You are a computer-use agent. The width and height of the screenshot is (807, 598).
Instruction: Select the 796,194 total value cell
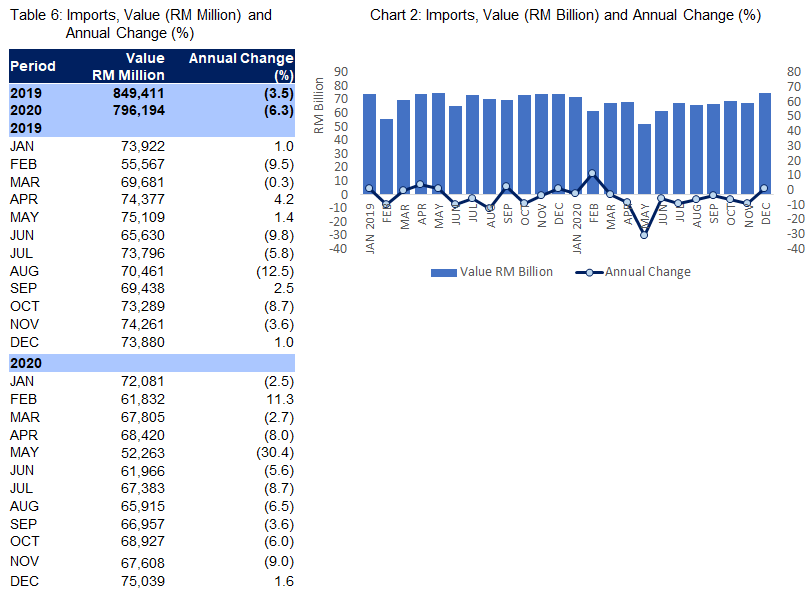tap(136, 111)
